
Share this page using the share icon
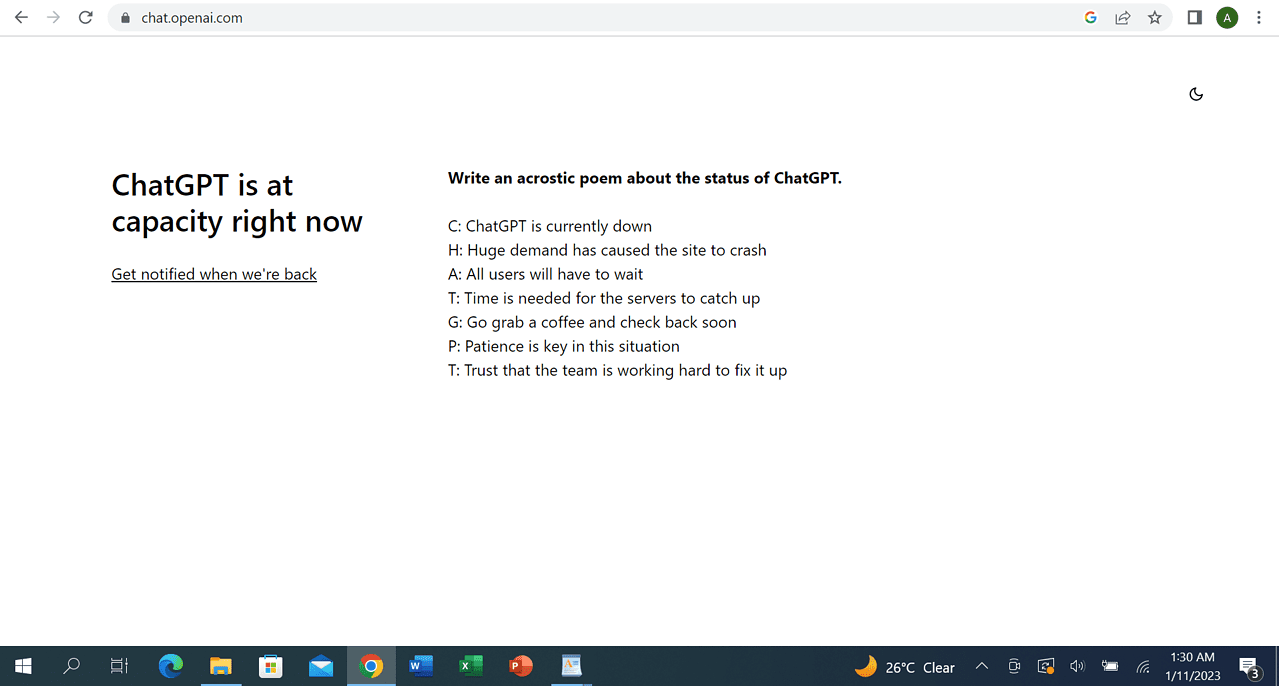point(1123,18)
